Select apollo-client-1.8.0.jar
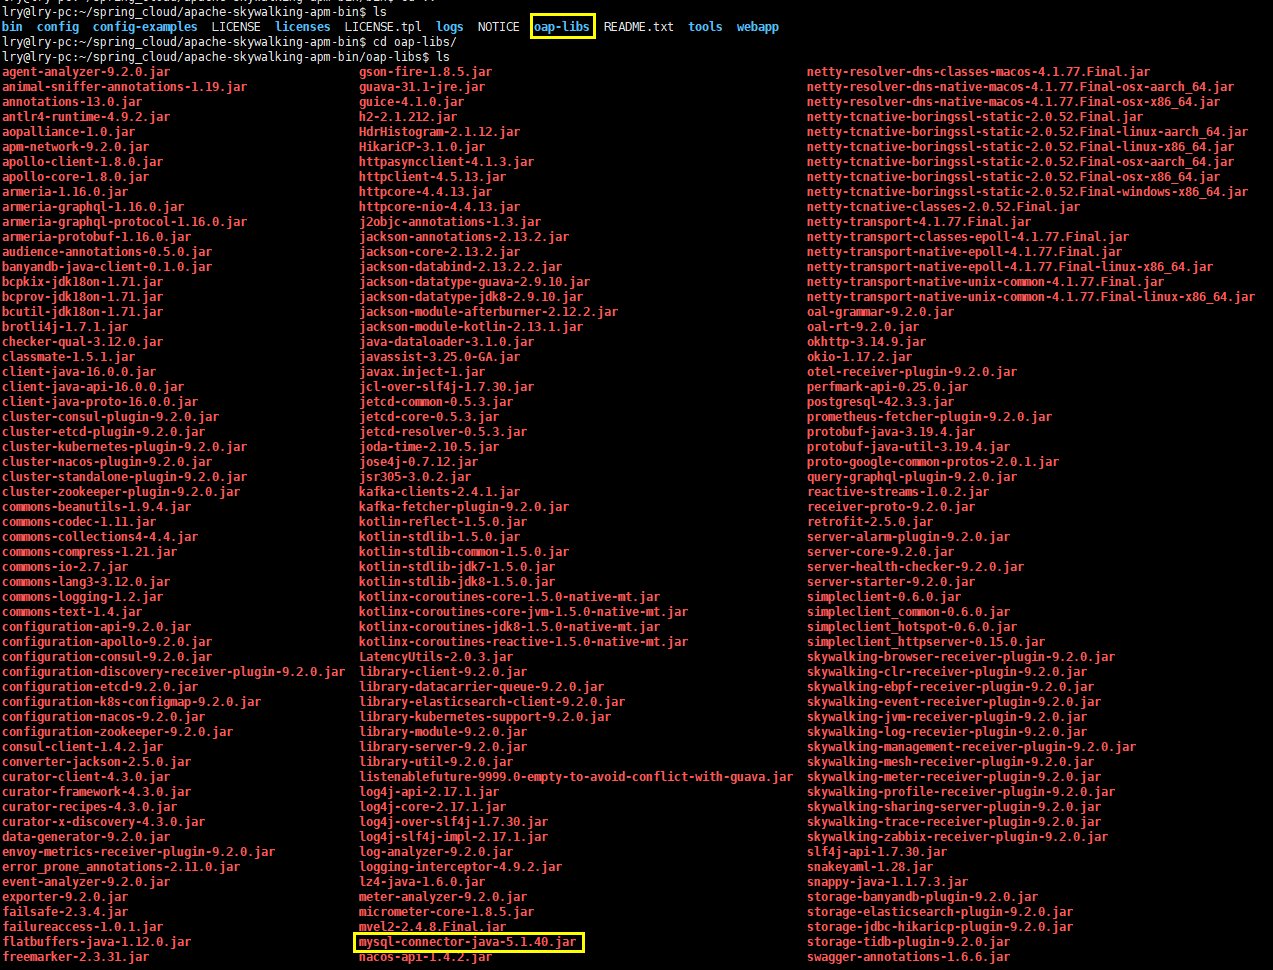Image resolution: width=1273 pixels, height=970 pixels. click(x=82, y=162)
